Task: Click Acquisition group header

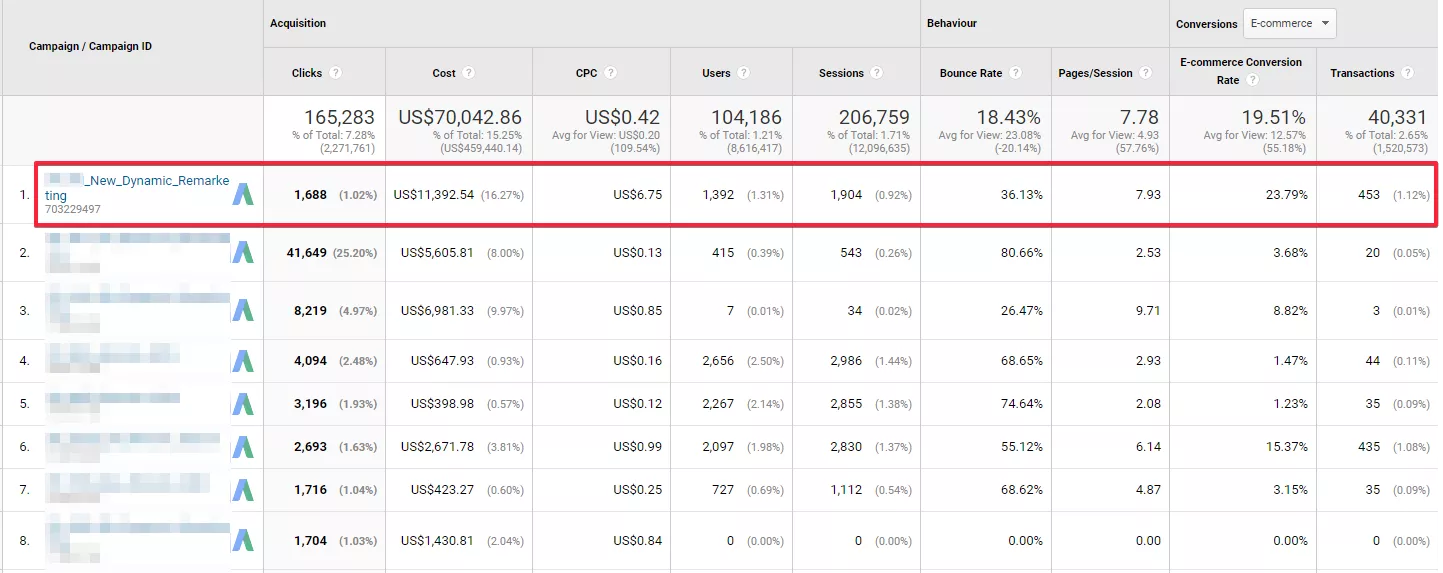Action: click(x=298, y=23)
